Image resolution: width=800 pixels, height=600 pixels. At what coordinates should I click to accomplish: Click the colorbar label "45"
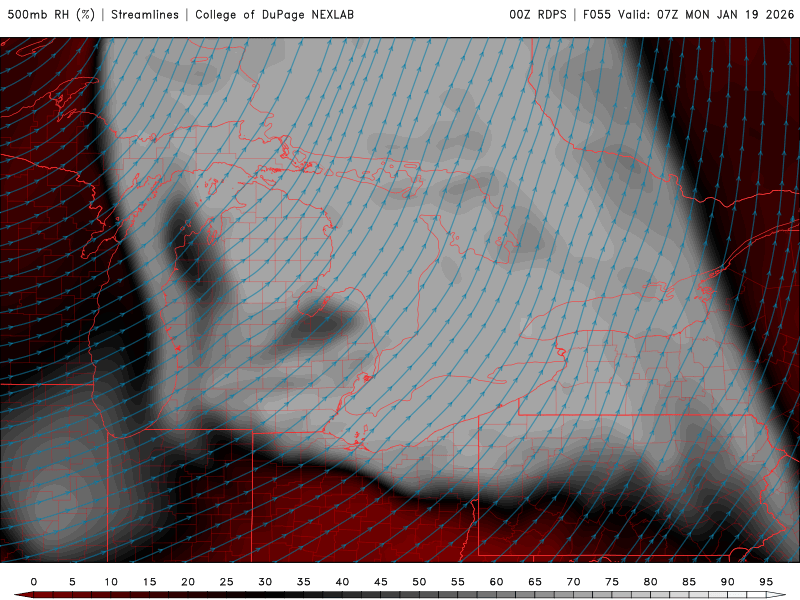381,582
